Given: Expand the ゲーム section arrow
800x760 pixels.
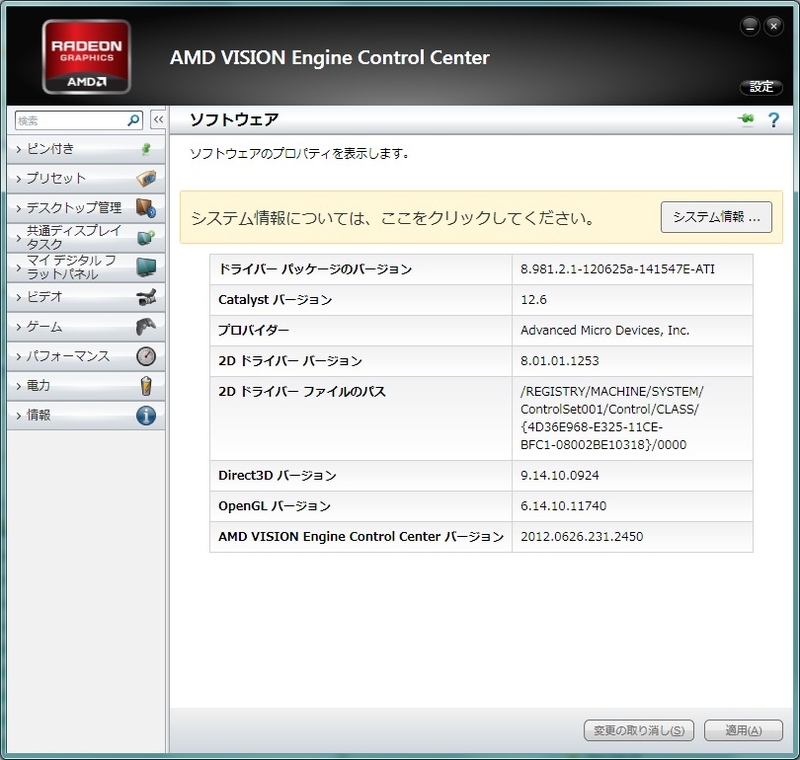Looking at the screenshot, I should 19,327.
